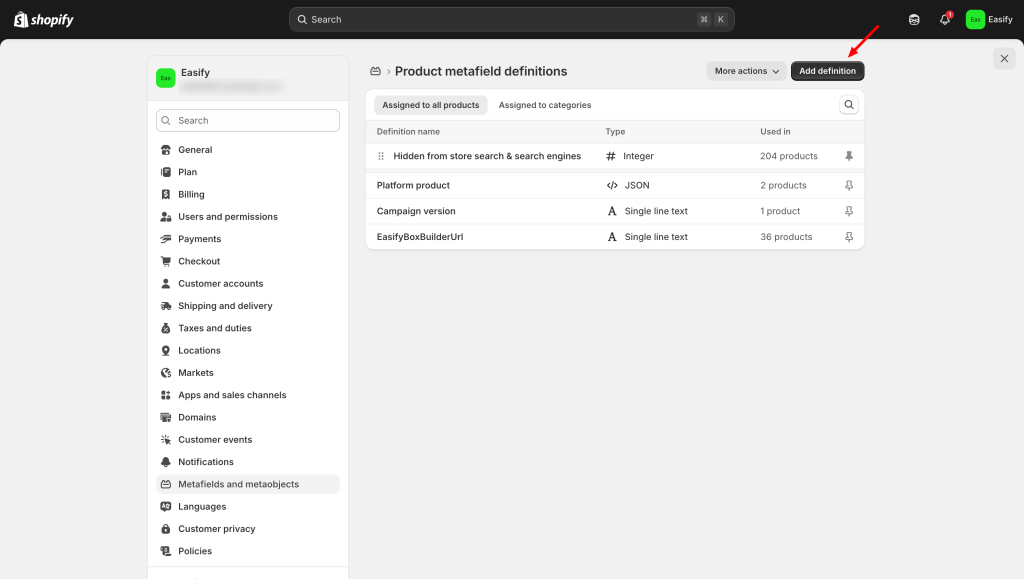Click the Add definition button
This screenshot has height=579, width=1024.
(827, 72)
